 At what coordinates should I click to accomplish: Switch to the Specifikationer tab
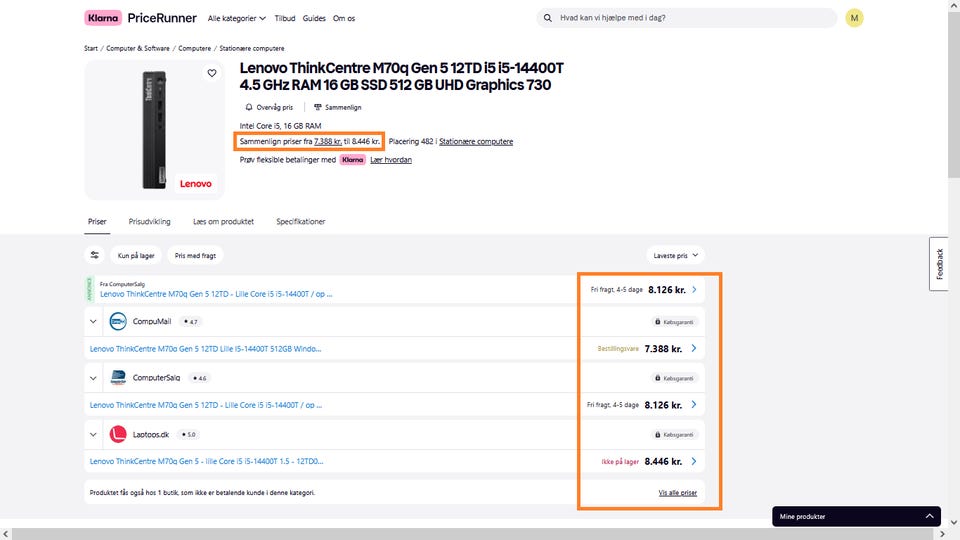tap(301, 222)
